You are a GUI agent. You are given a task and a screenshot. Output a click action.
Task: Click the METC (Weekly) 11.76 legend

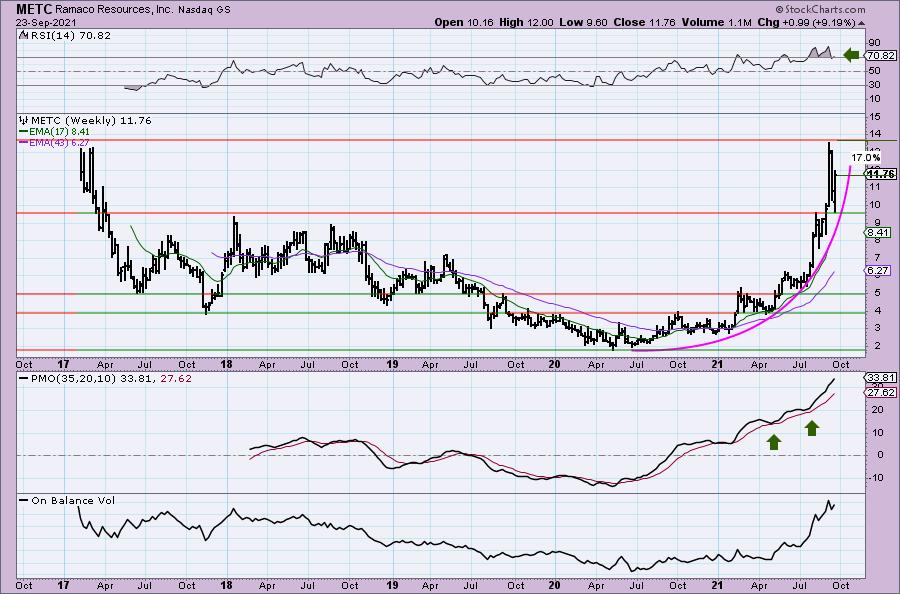tap(91, 121)
